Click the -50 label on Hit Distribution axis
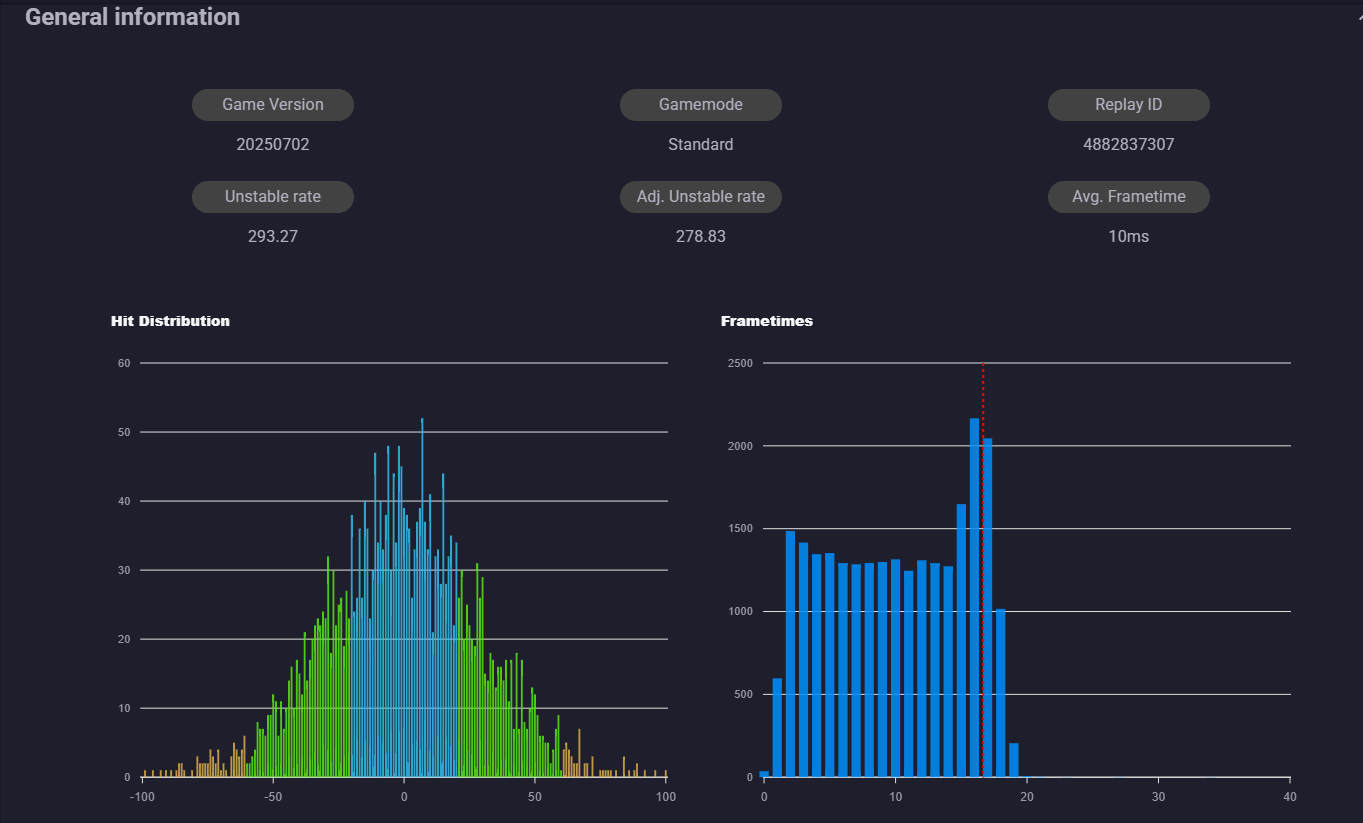1363x823 pixels. 273,797
